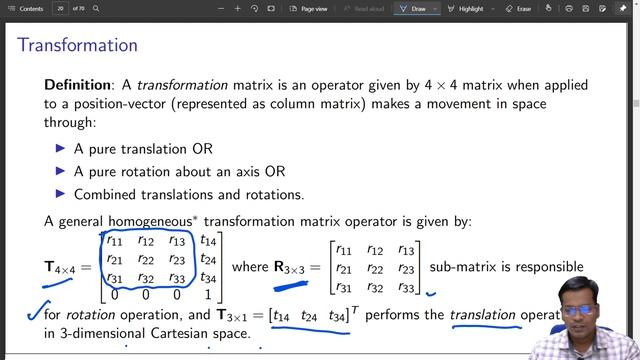The height and width of the screenshot is (360, 640).
Task: Expand the Highlight color dropdown arrow
Action: click(x=493, y=9)
